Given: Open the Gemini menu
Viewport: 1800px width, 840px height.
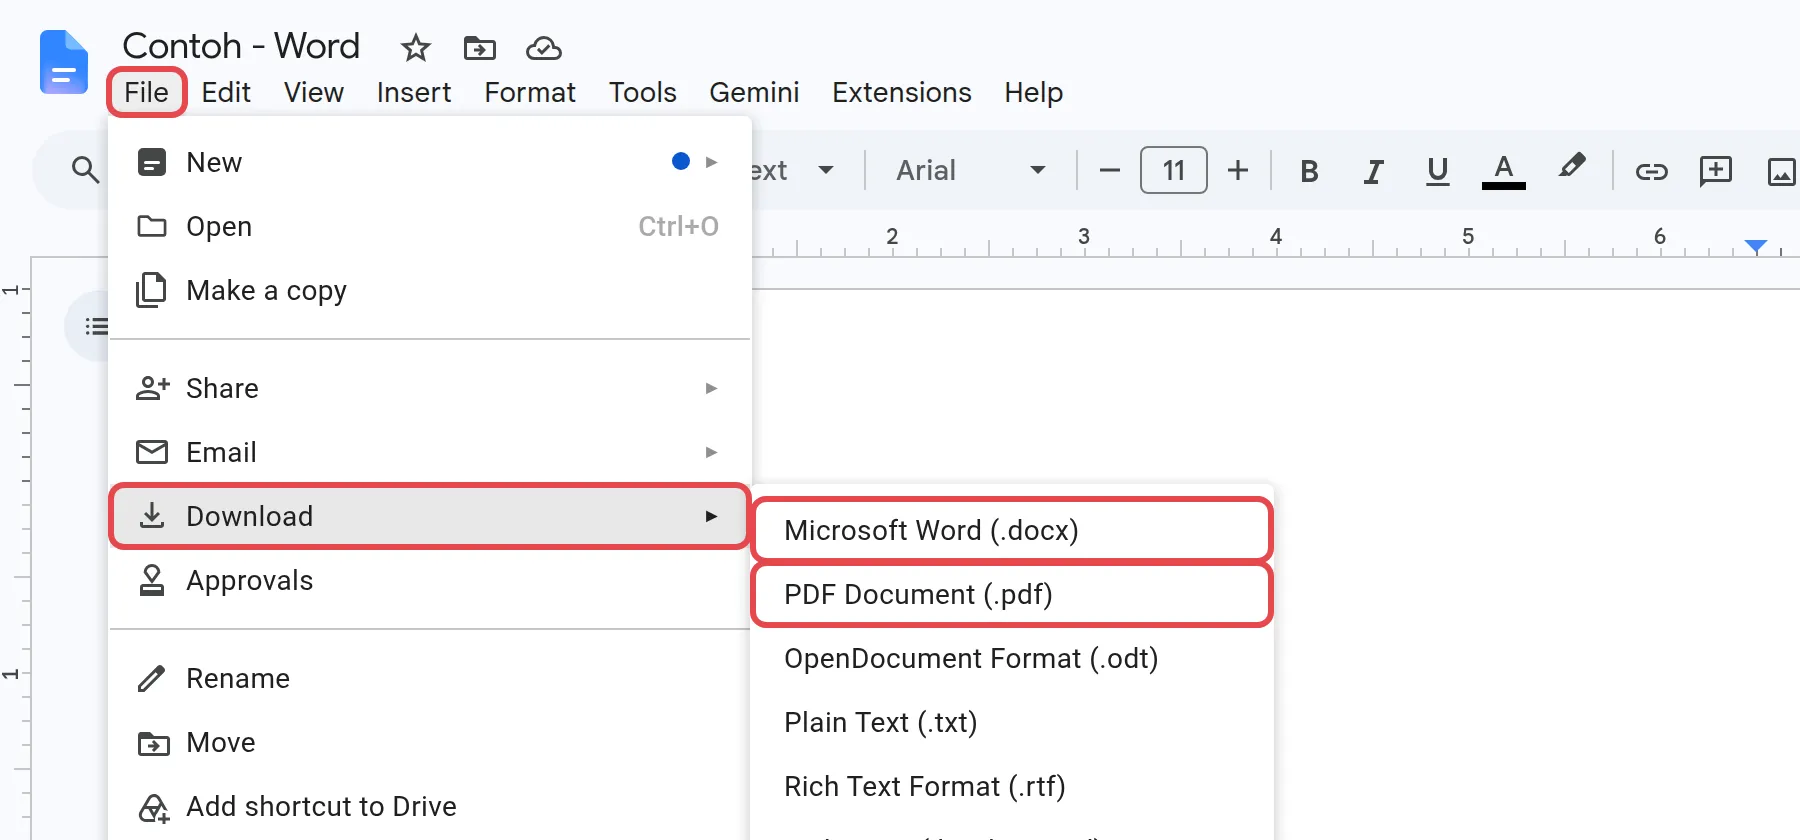Looking at the screenshot, I should (x=754, y=92).
